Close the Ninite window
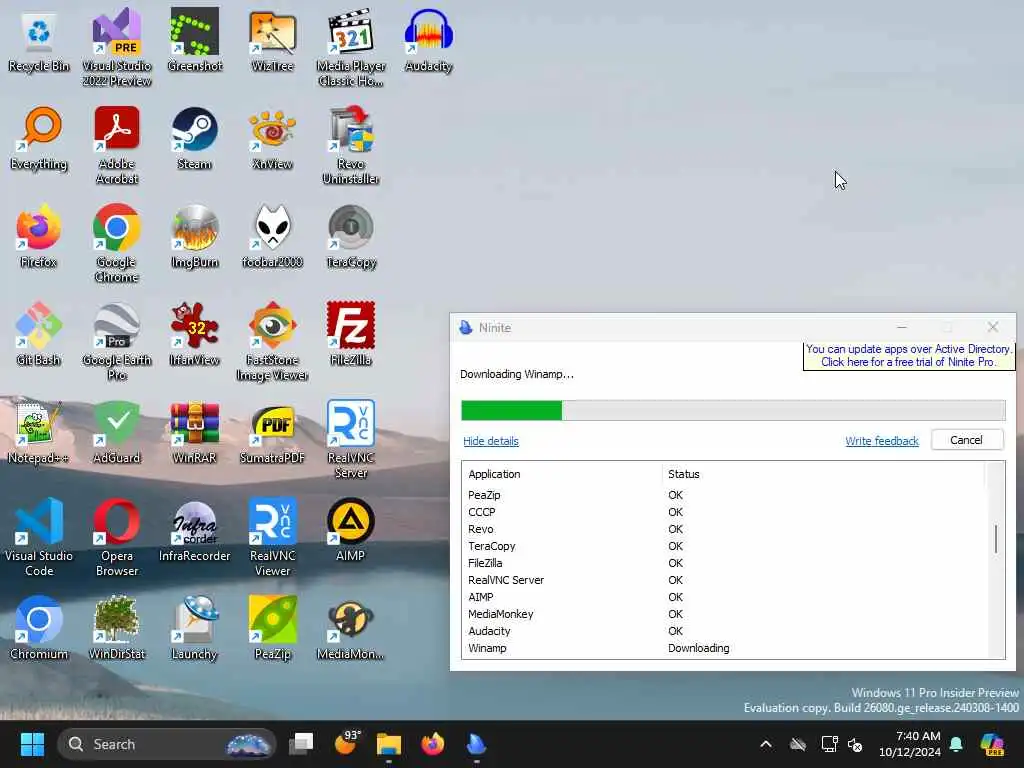 (x=993, y=327)
